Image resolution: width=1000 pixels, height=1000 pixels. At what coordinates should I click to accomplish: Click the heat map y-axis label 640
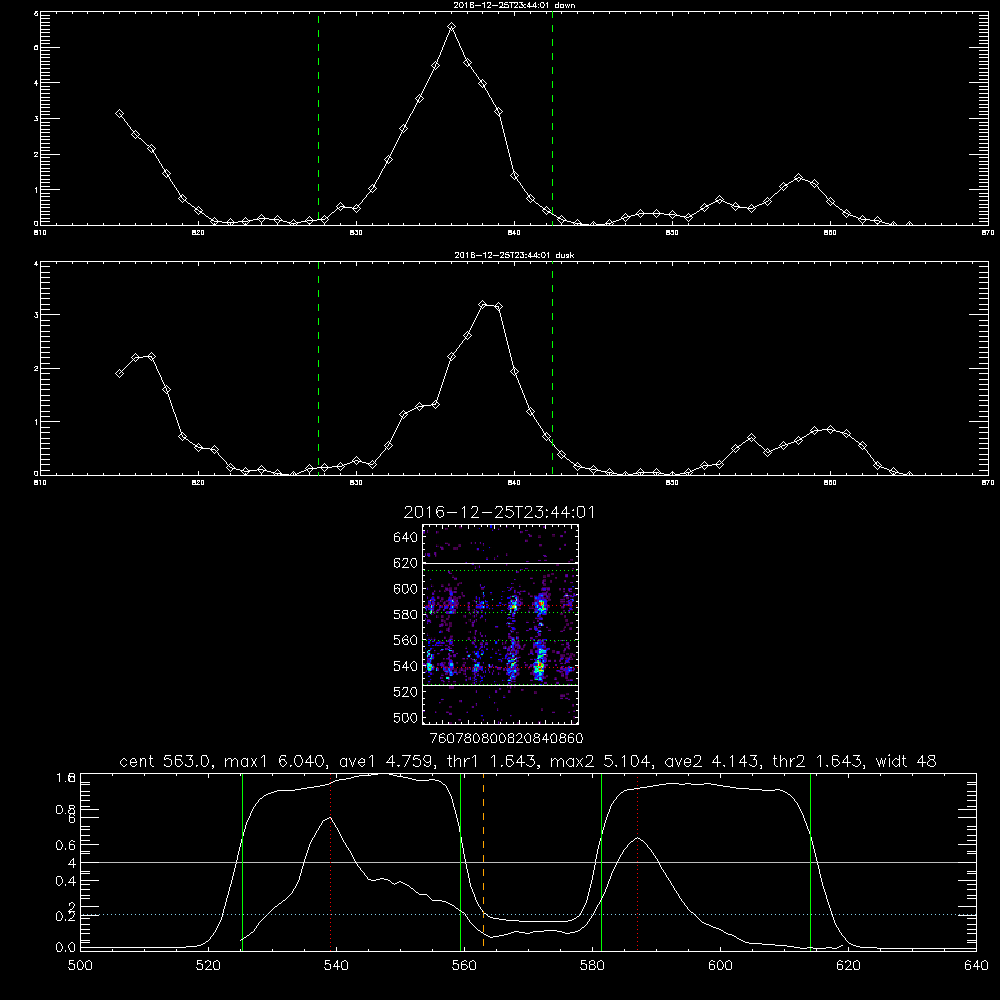click(406, 537)
